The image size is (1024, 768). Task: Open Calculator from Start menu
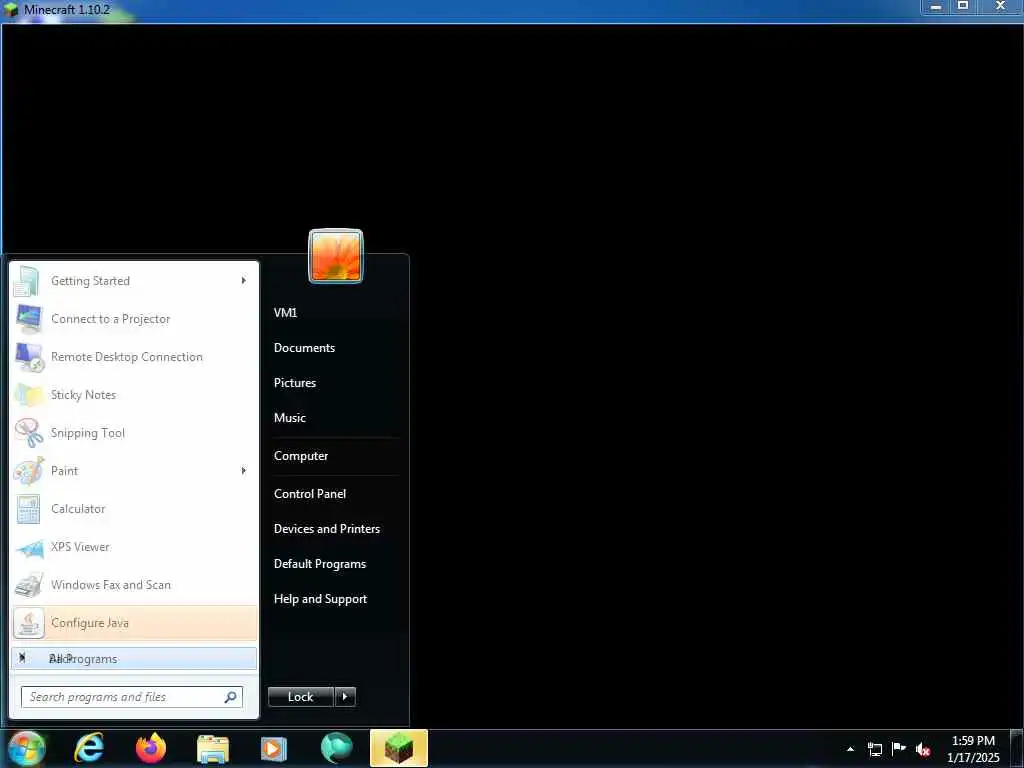click(135, 509)
